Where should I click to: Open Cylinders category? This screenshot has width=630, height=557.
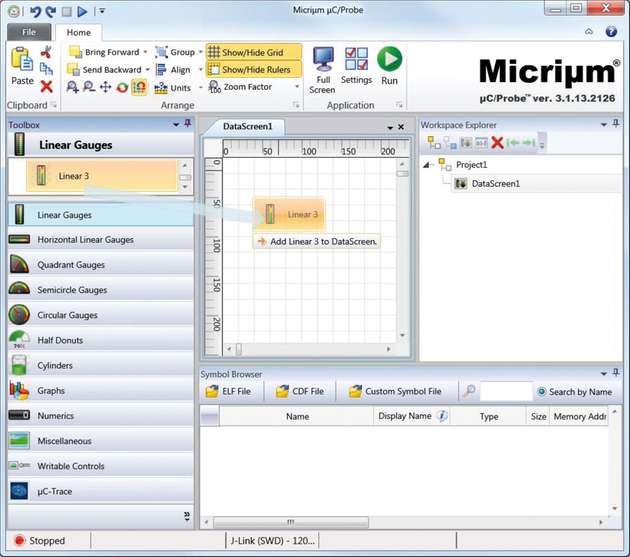point(100,365)
